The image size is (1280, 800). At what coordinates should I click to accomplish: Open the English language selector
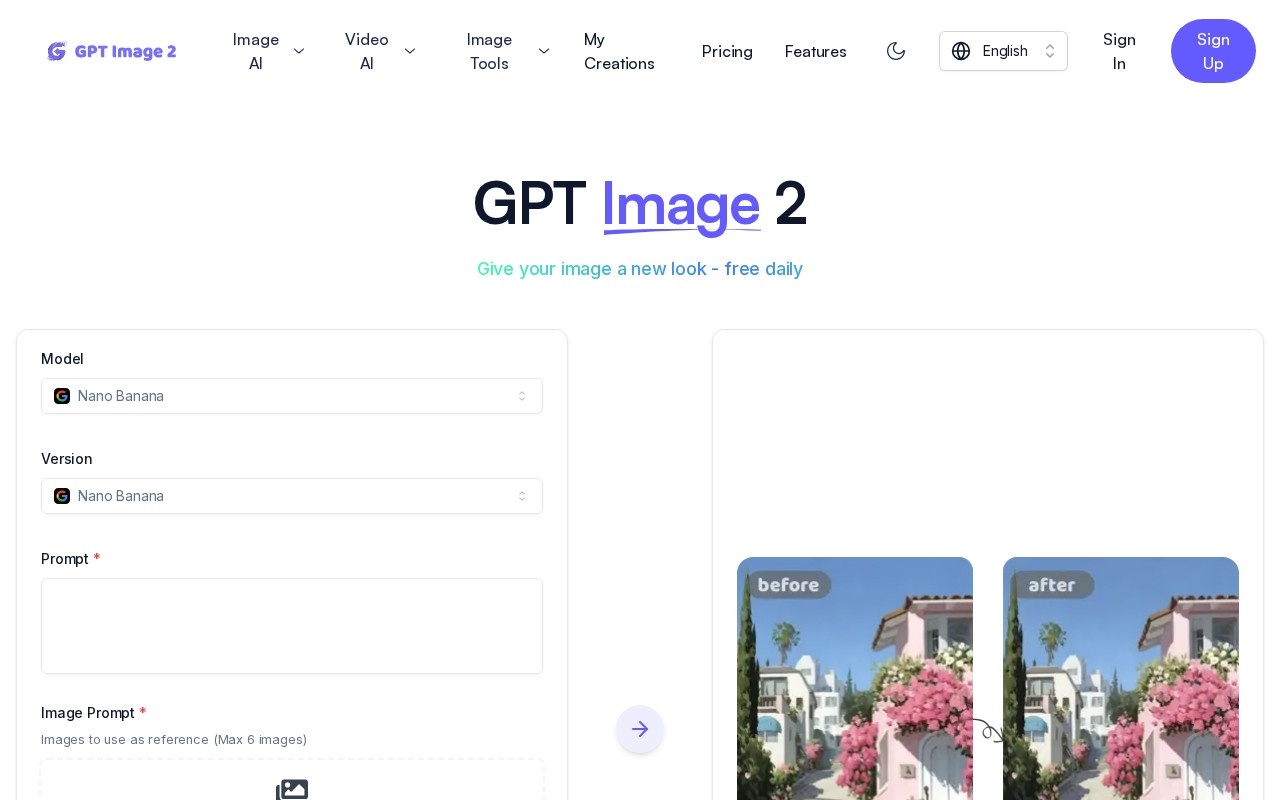[x=1003, y=51]
